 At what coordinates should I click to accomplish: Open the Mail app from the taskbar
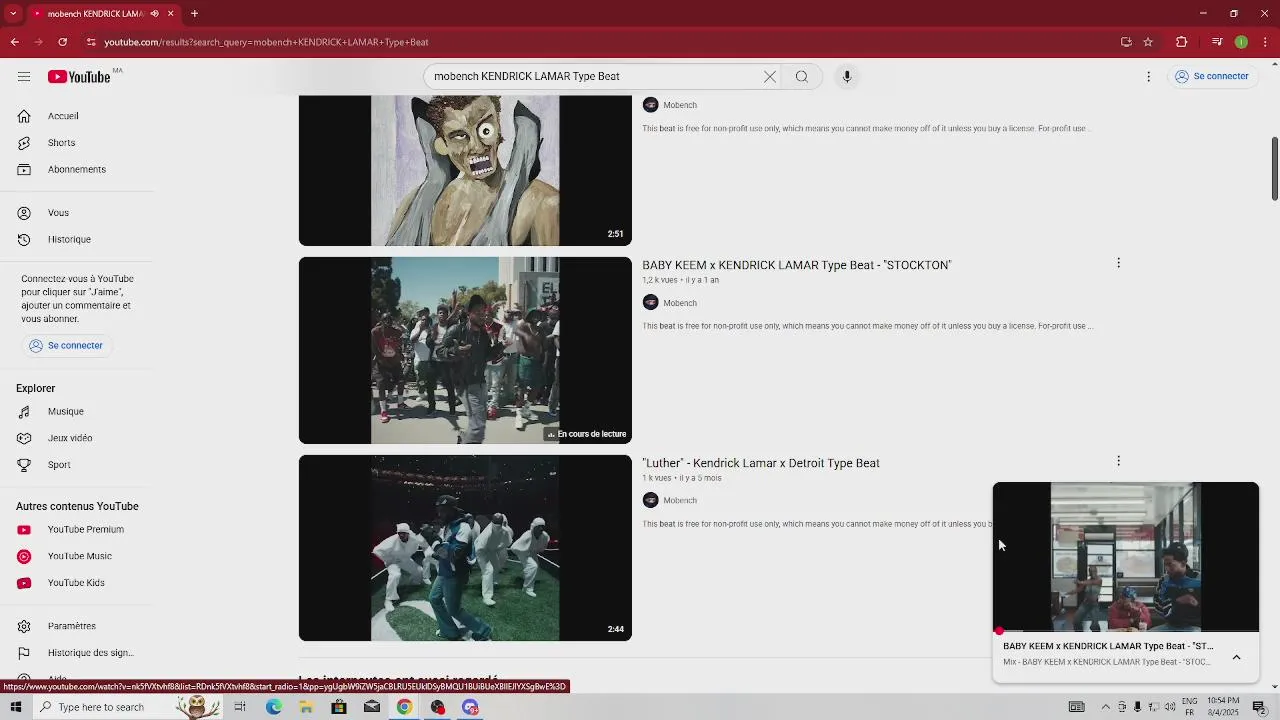click(372, 707)
